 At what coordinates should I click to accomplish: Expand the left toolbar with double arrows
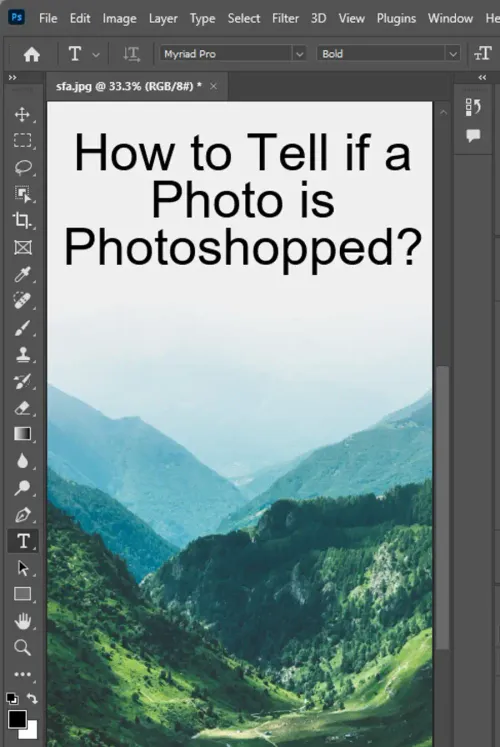[x=12, y=78]
